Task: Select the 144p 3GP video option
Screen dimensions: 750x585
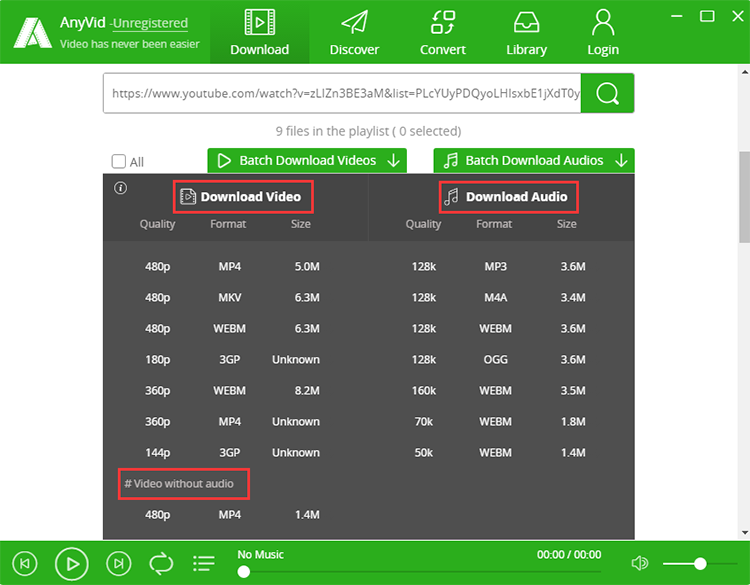Action: coord(232,453)
